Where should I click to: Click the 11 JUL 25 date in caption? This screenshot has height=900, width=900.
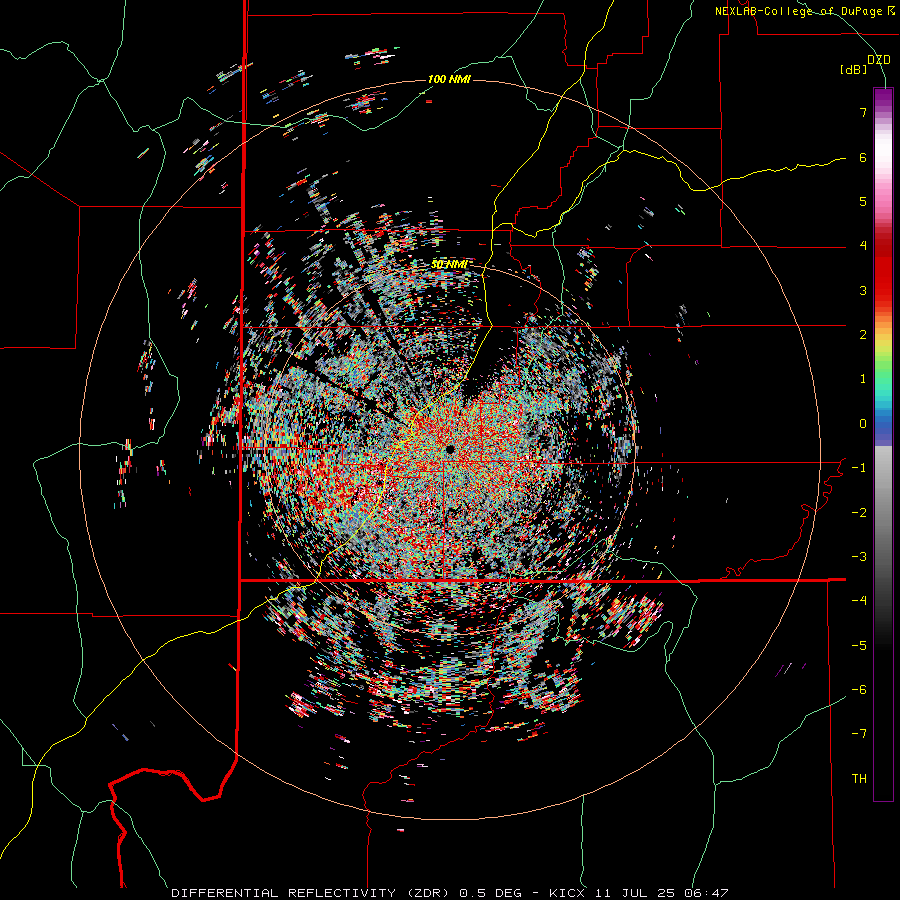[x=635, y=893]
